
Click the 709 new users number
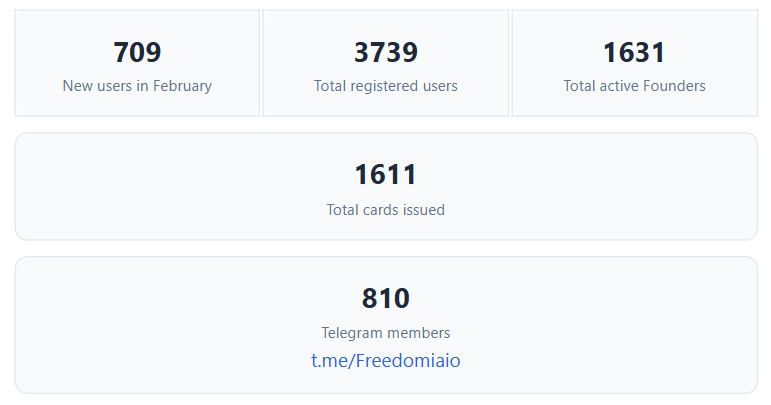tap(137, 53)
